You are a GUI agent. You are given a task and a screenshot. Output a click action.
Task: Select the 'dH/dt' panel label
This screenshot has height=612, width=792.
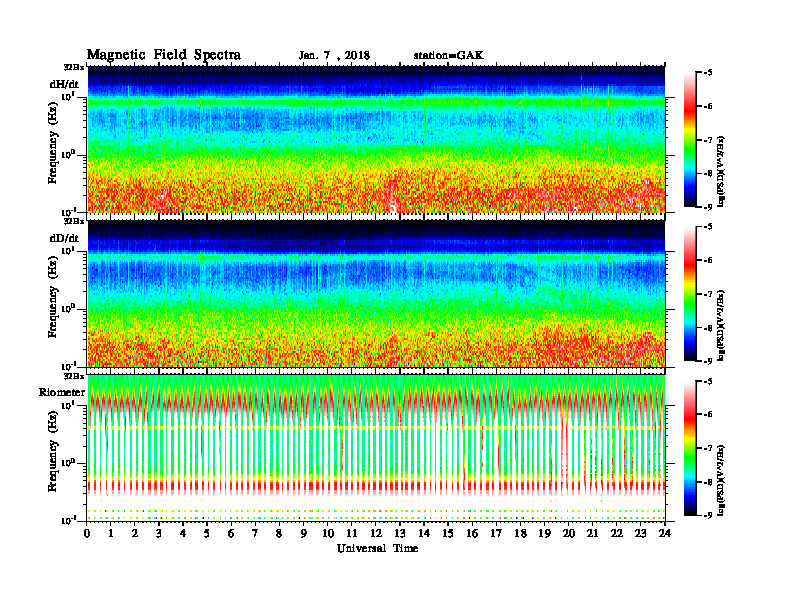64,84
